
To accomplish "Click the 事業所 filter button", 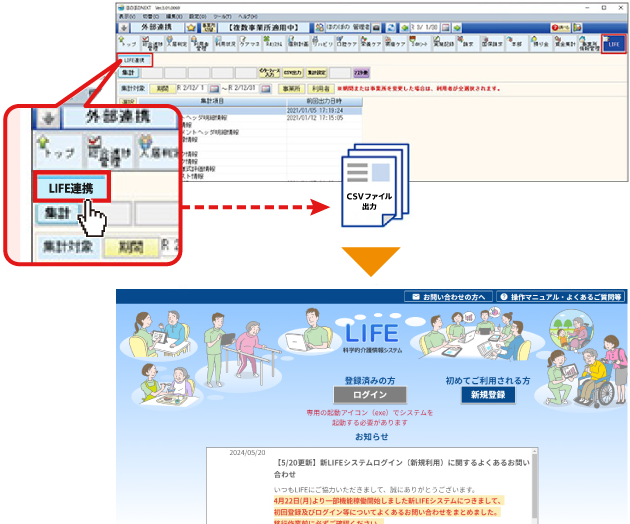I will tap(291, 88).
